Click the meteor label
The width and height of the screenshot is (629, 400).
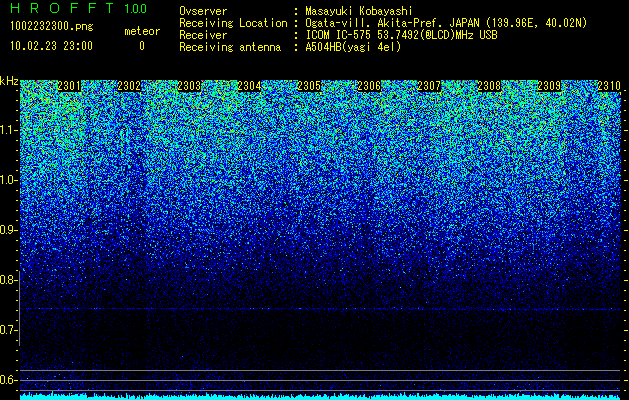pyautogui.click(x=142, y=31)
